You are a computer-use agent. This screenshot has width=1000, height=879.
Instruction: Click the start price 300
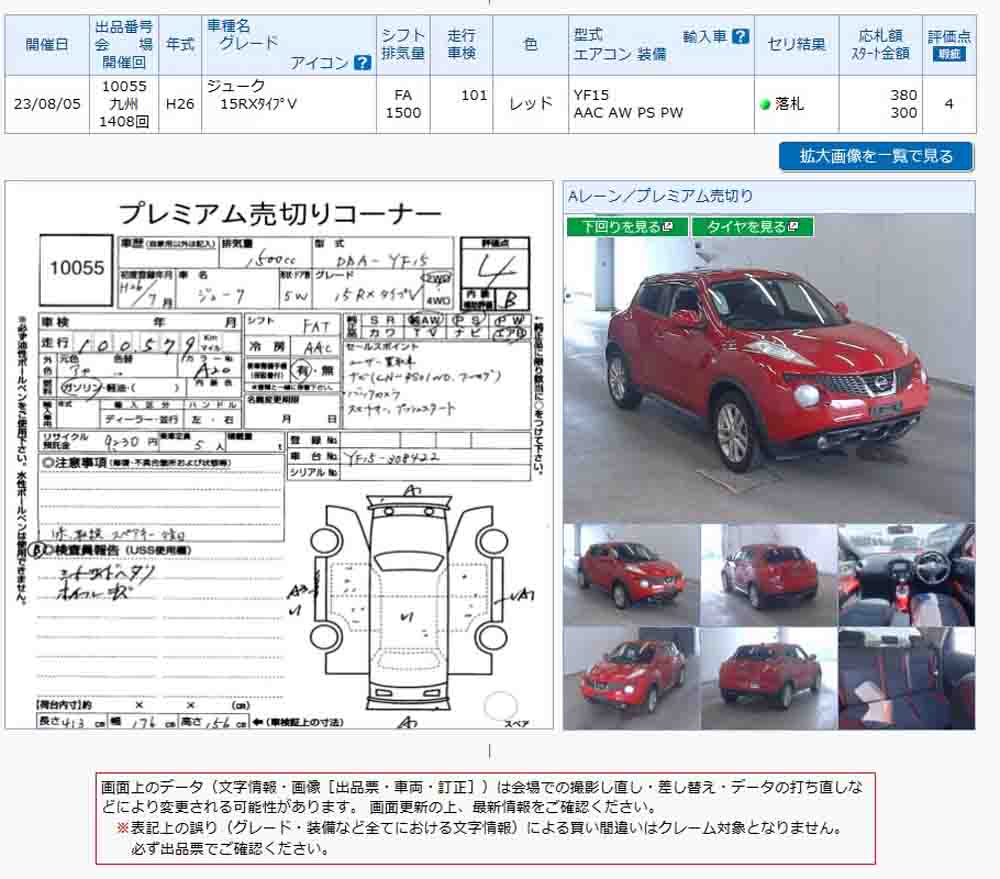(904, 113)
